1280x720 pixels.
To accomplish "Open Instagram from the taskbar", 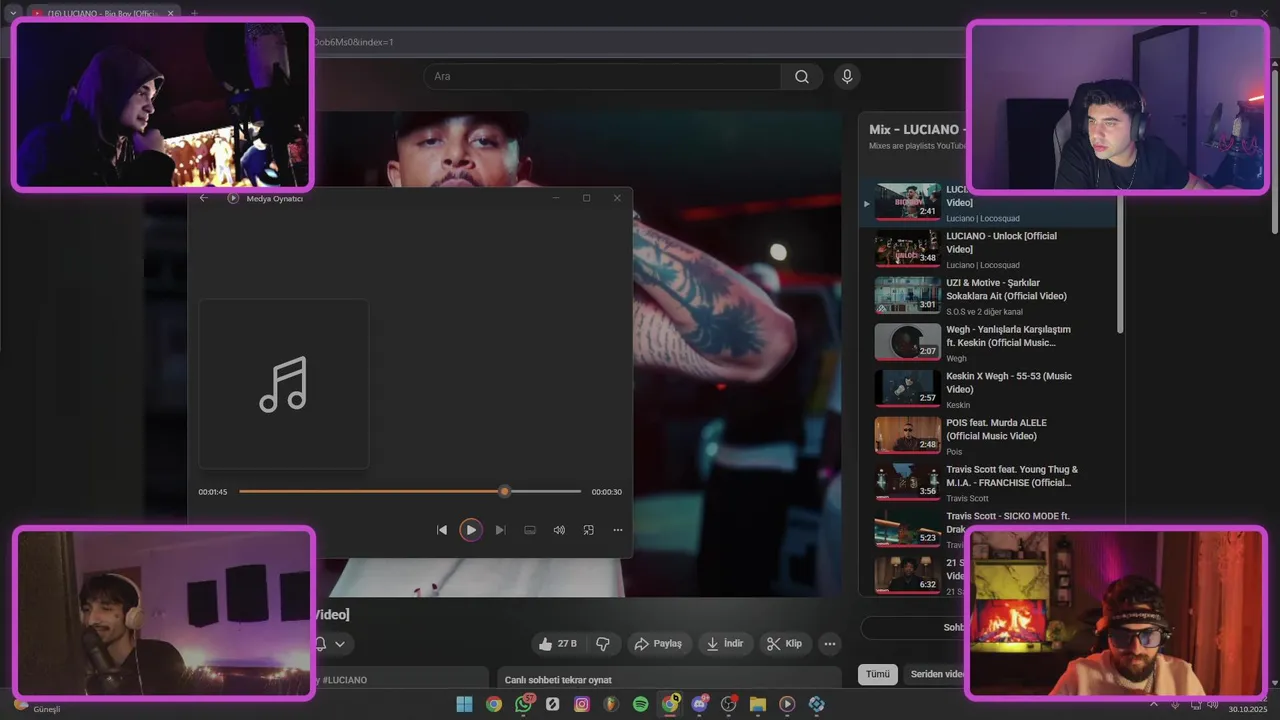I will 582,704.
